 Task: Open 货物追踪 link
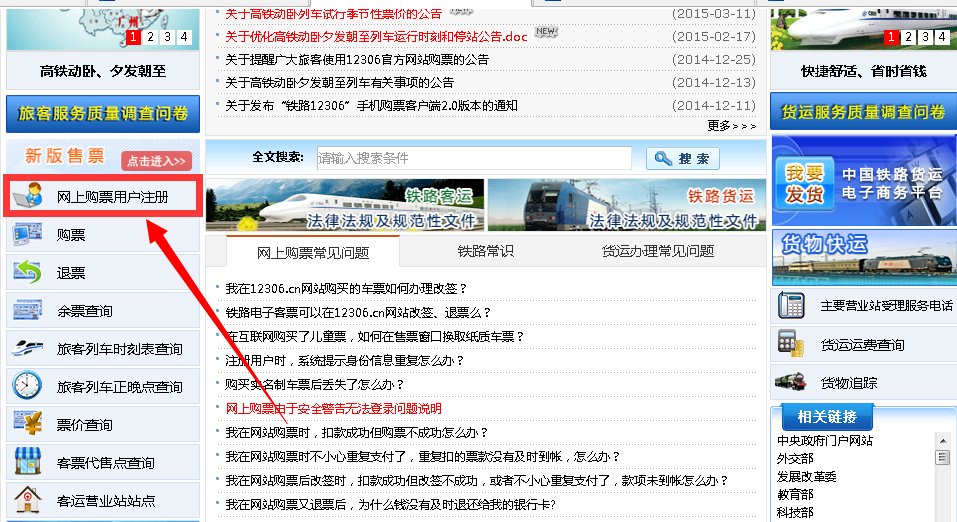pyautogui.click(x=849, y=383)
